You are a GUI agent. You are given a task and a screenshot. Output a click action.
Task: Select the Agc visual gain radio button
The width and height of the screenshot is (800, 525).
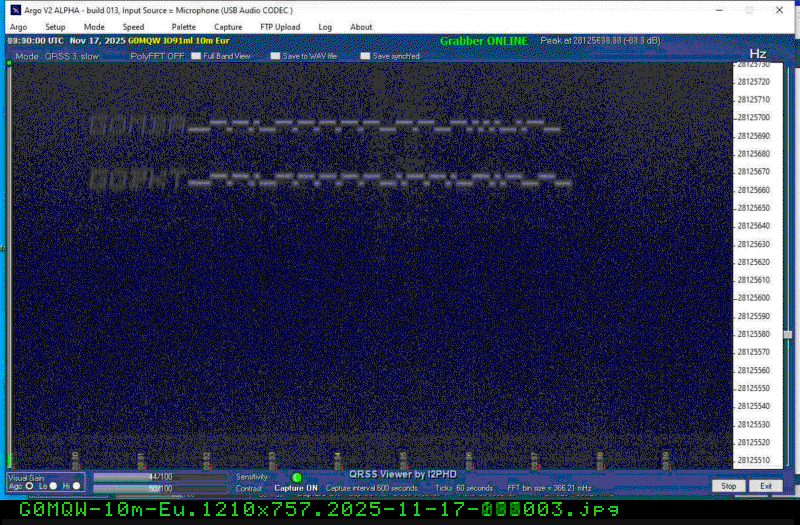tap(27, 486)
